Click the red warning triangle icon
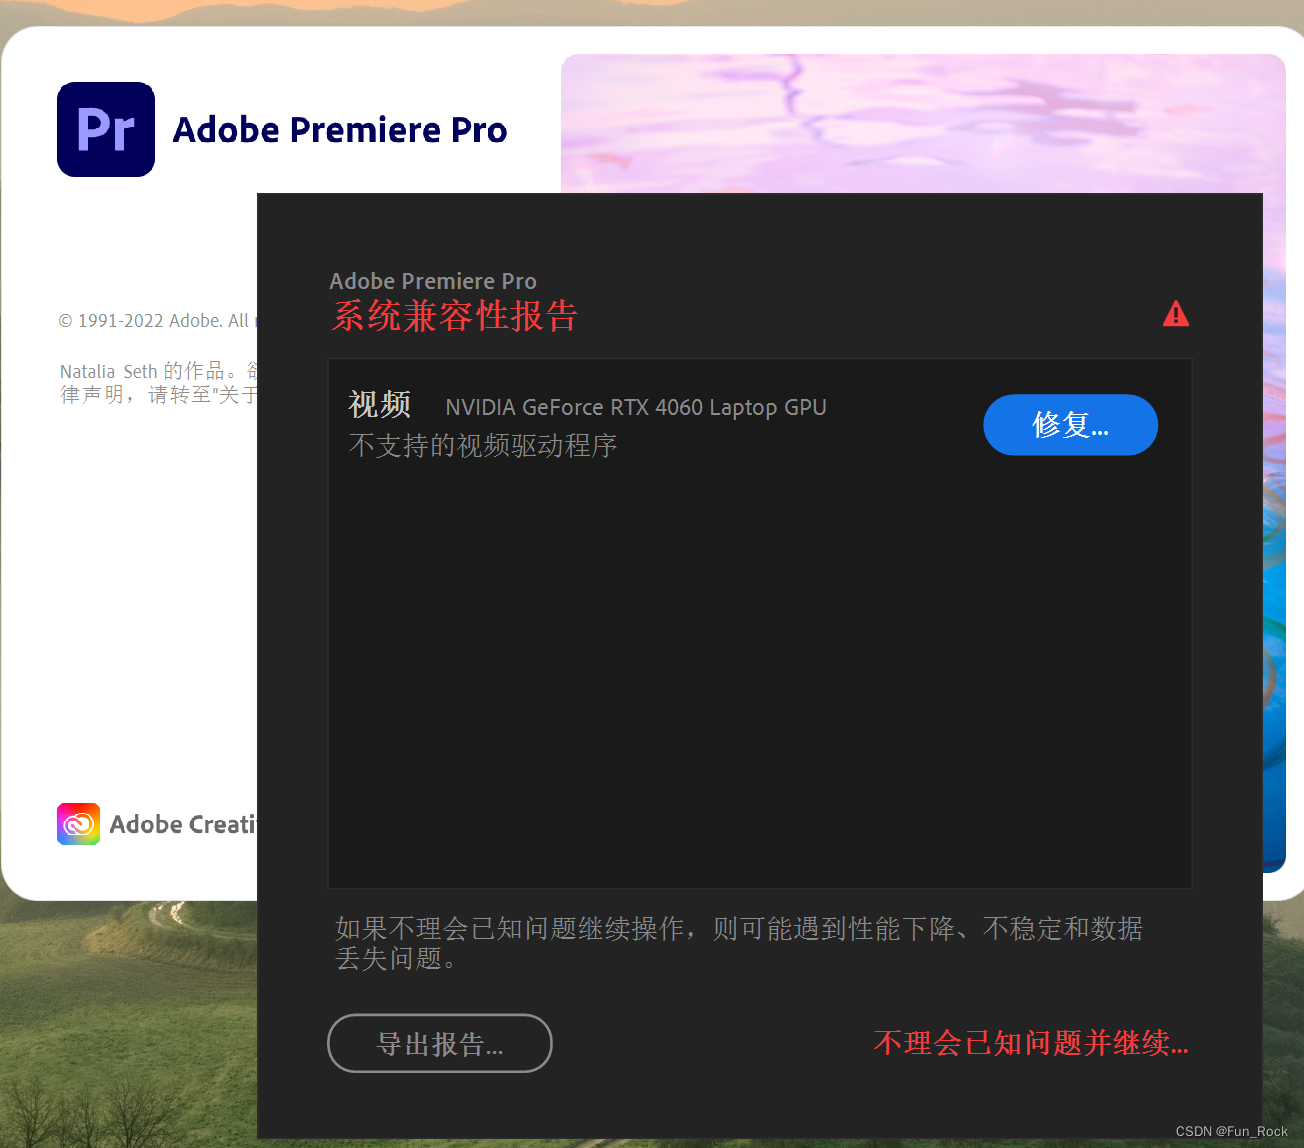1304x1148 pixels. (1176, 314)
